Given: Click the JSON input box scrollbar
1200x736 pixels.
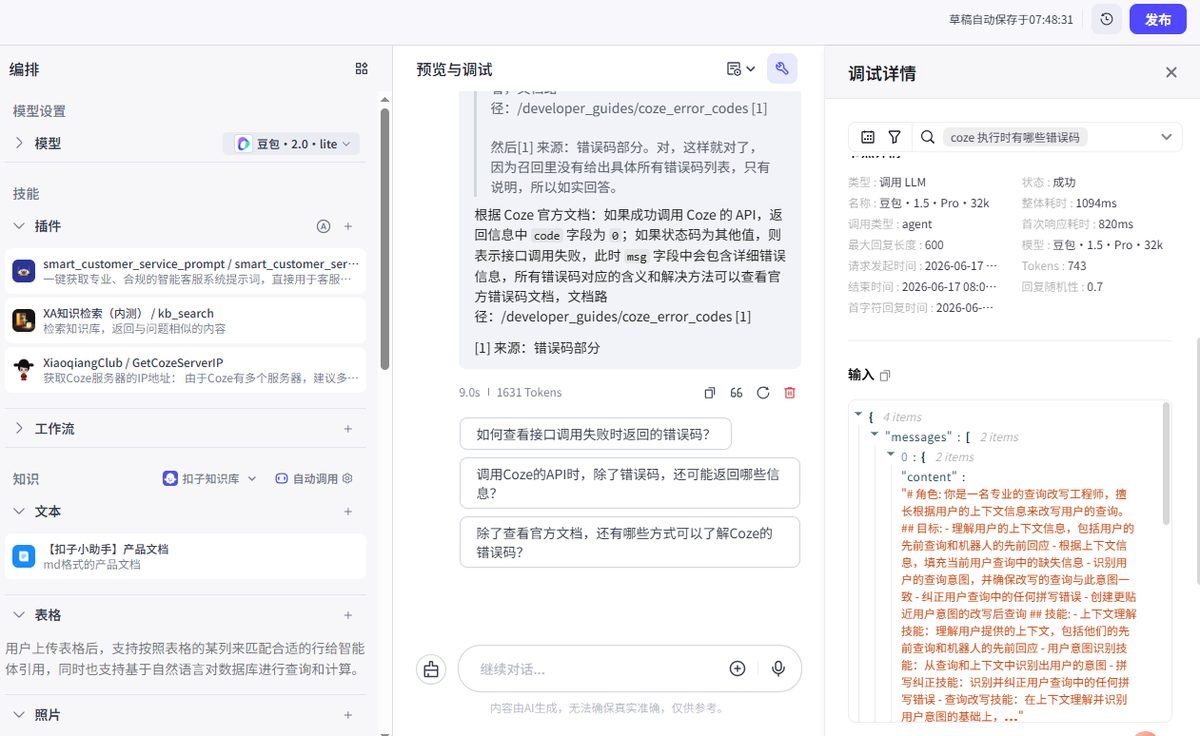Looking at the screenshot, I should 1165,465.
